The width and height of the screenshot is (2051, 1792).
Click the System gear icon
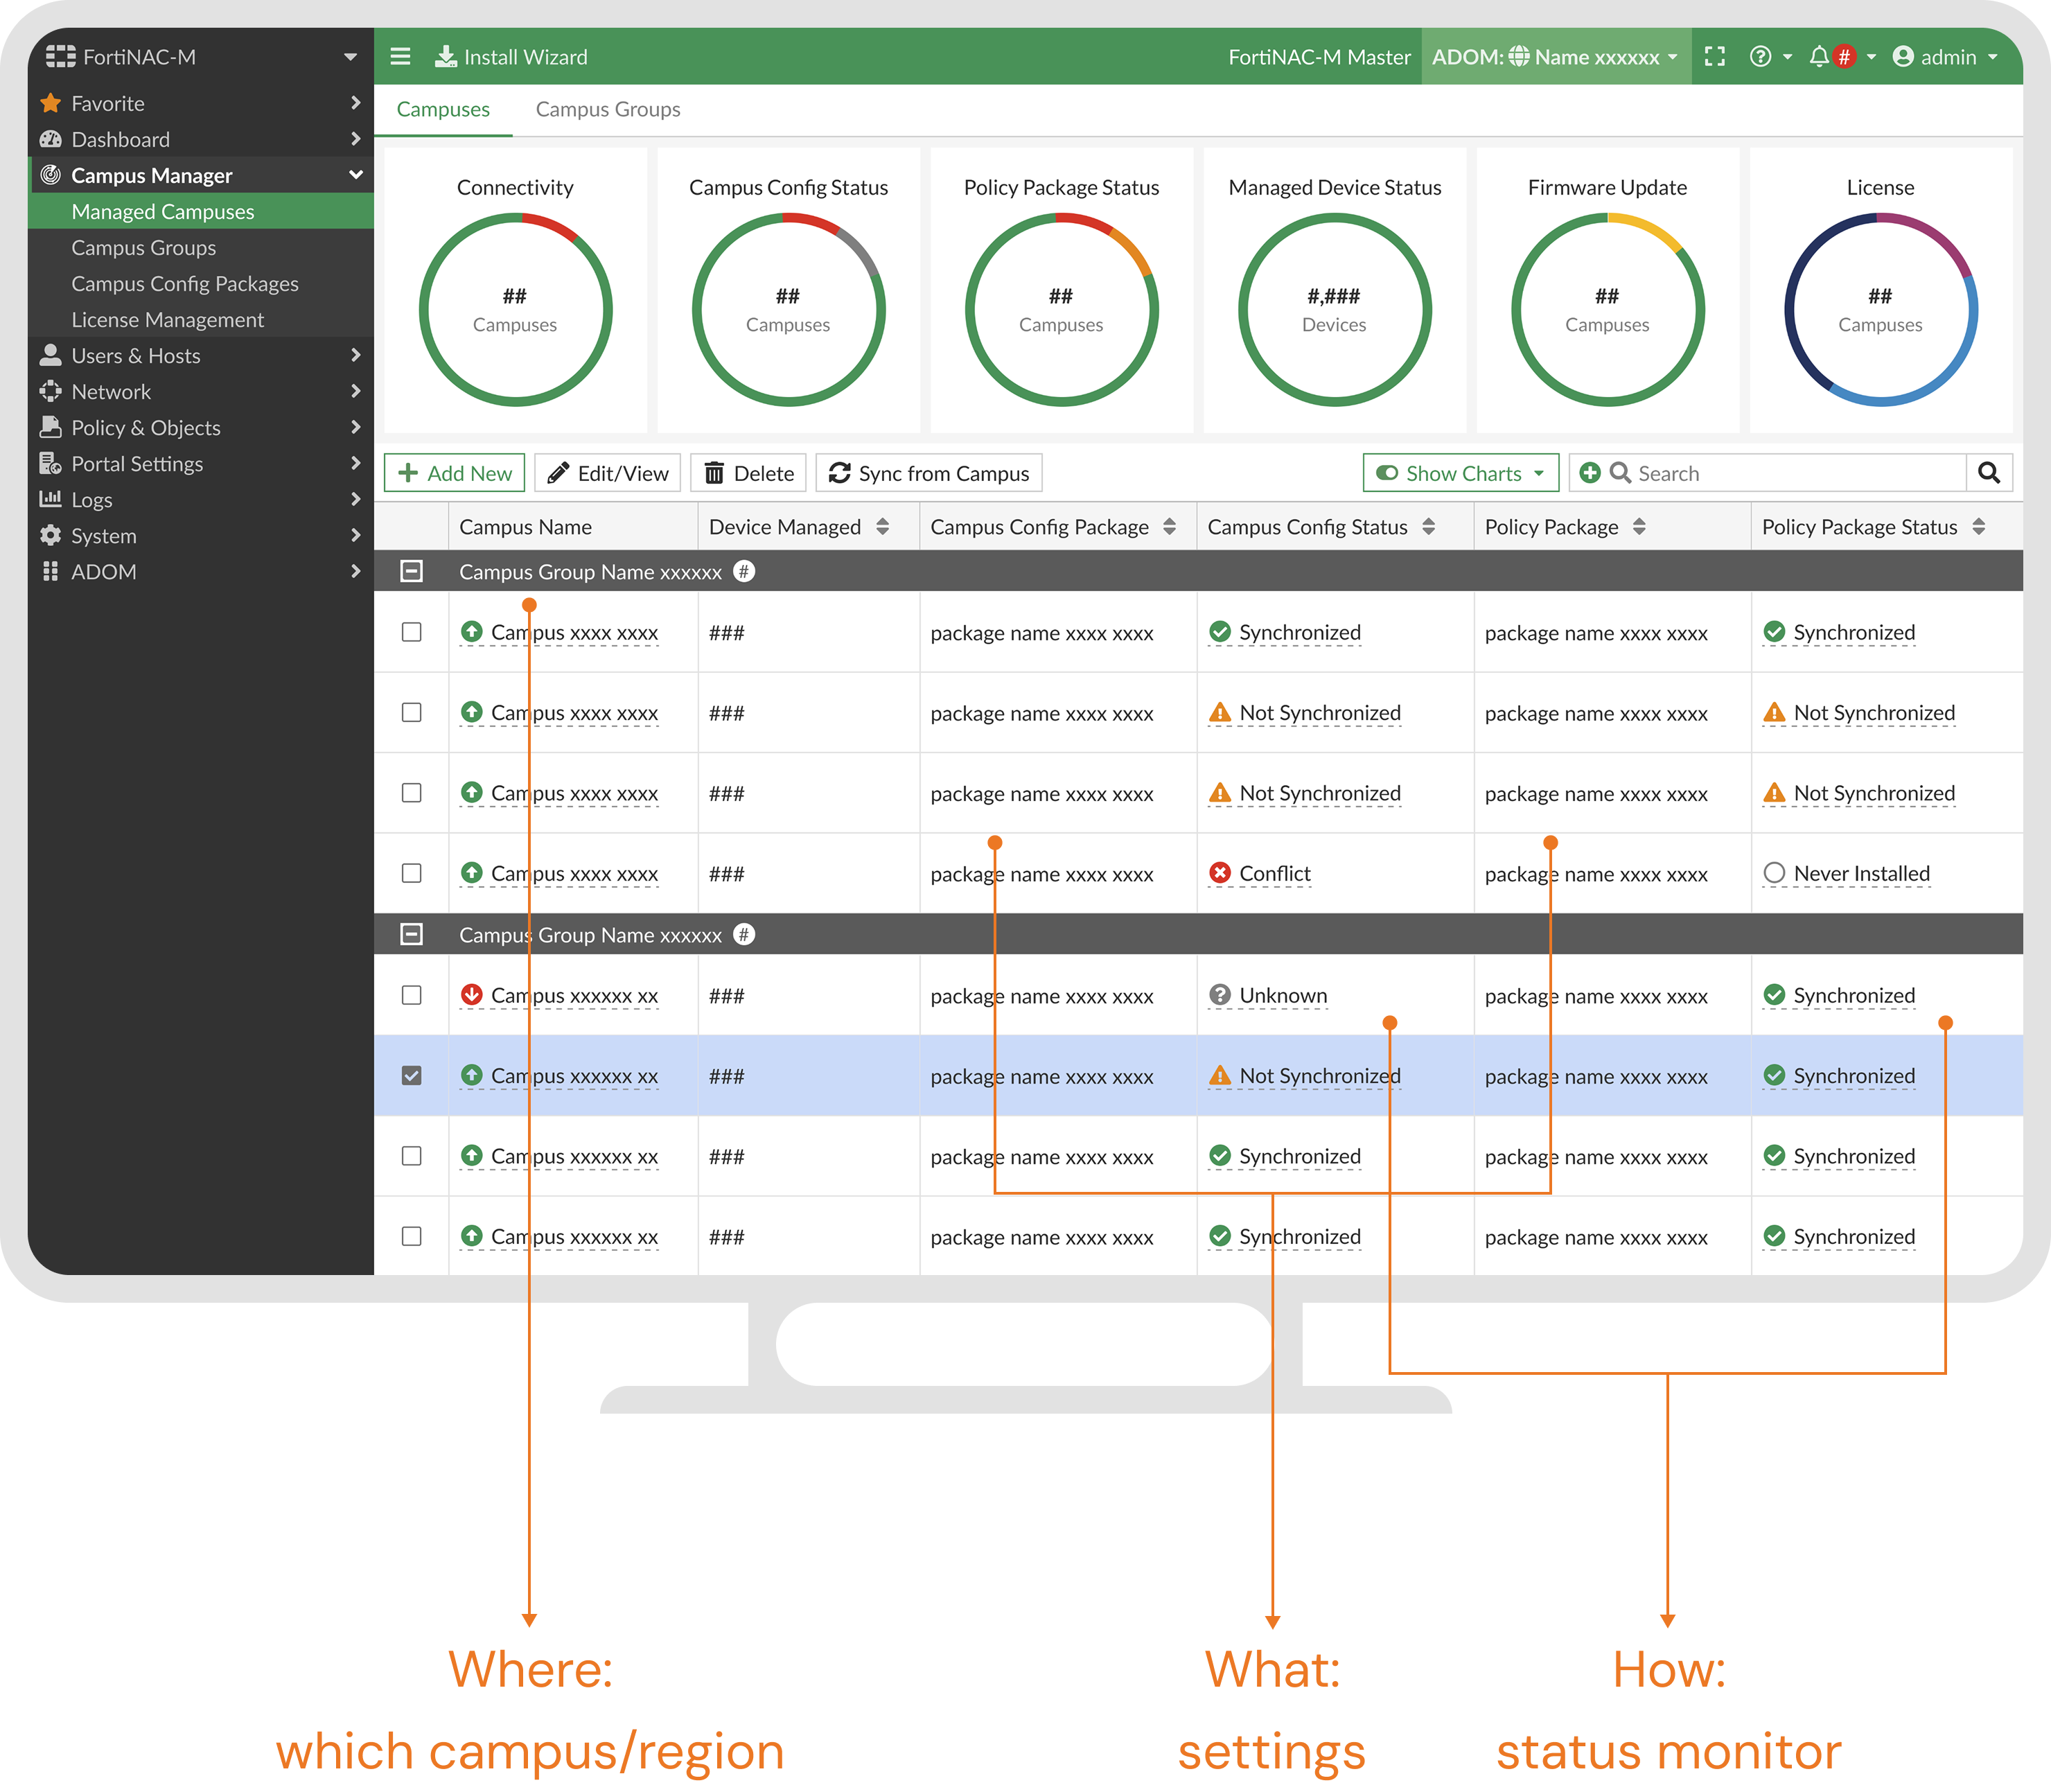(51, 535)
